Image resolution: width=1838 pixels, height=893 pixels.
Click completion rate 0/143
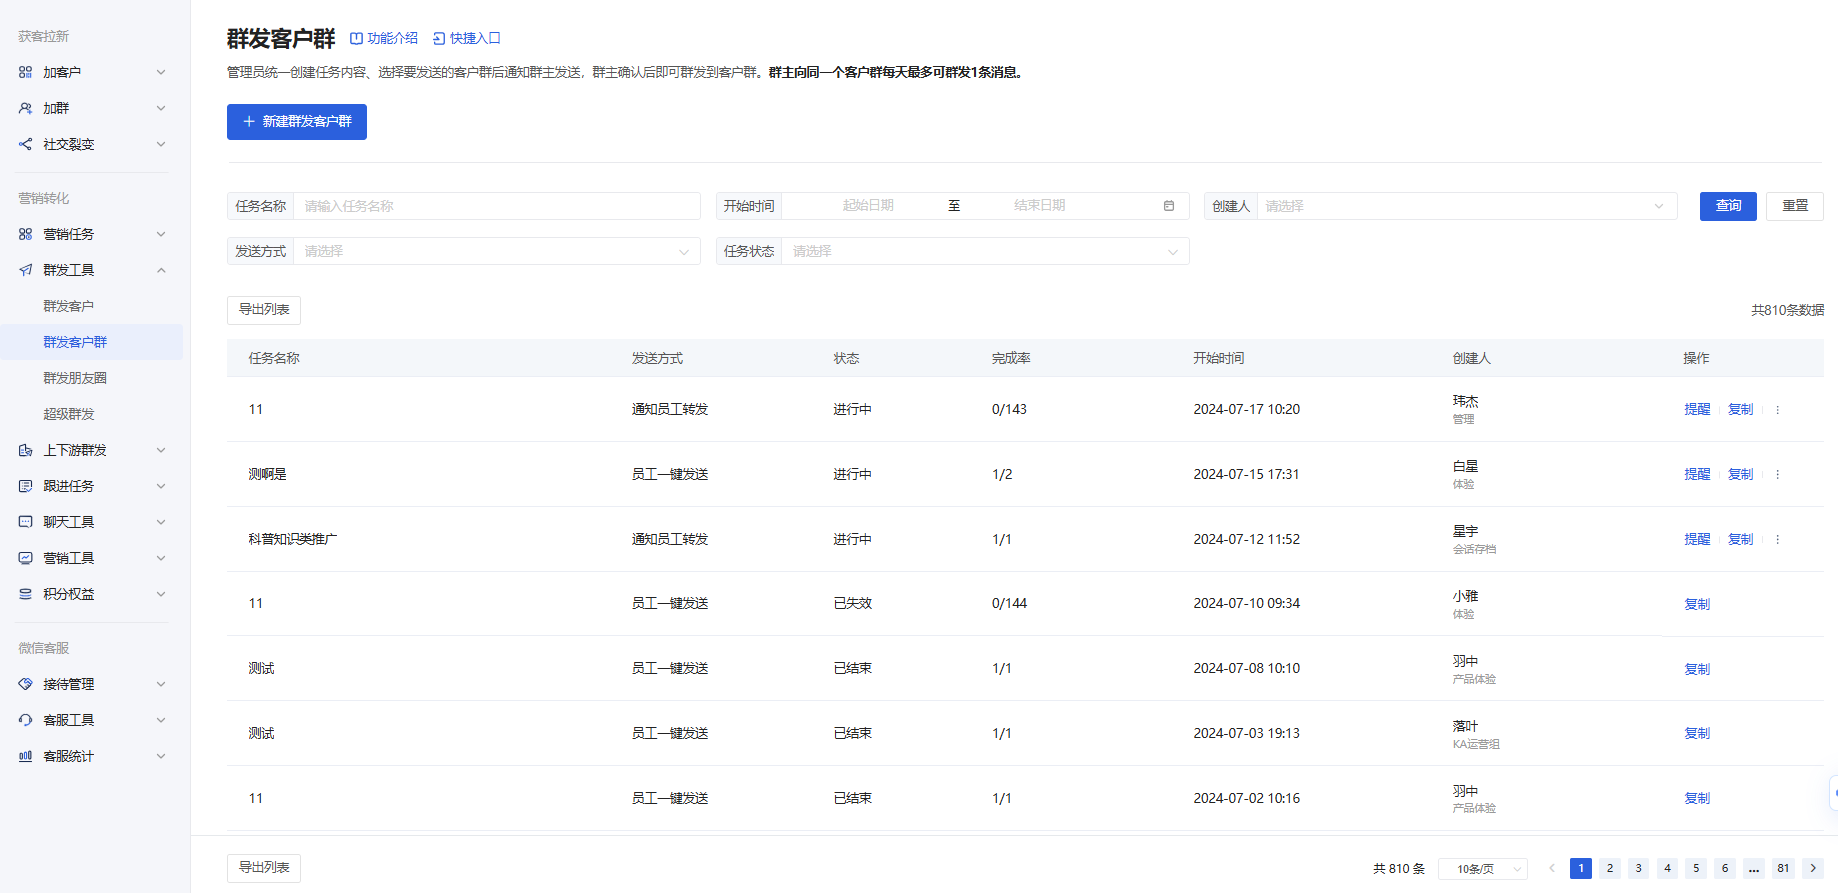pos(1009,409)
